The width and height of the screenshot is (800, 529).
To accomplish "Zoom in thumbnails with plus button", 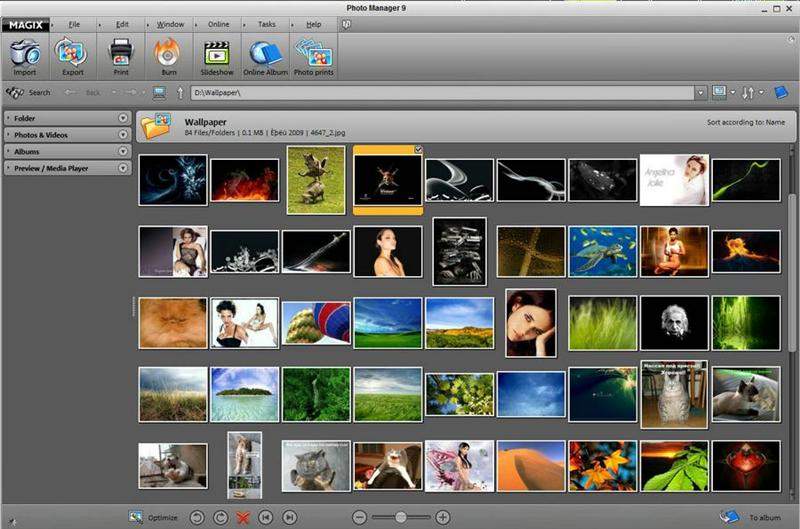I will click(443, 517).
